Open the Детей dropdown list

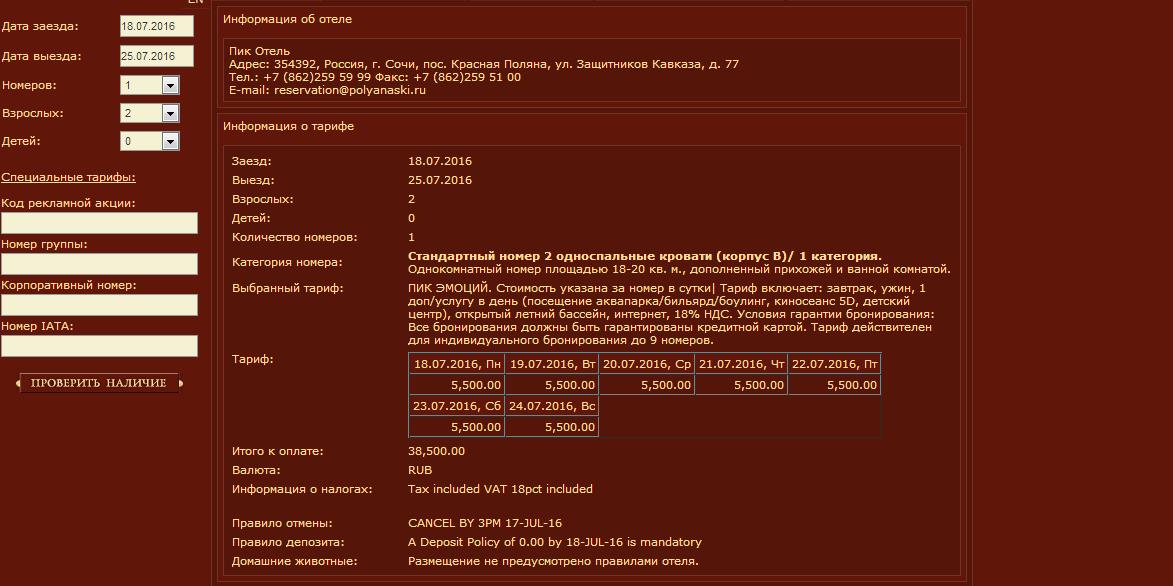coord(170,142)
